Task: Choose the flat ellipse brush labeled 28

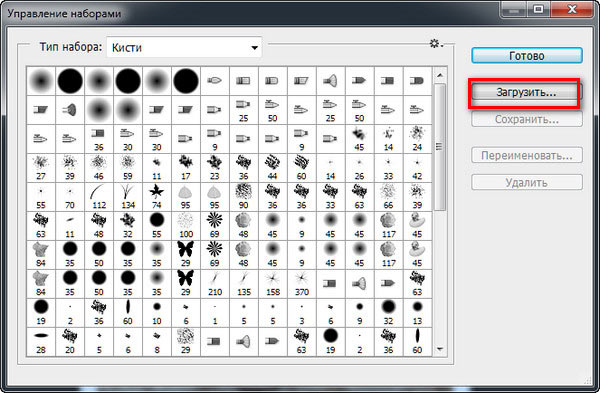Action: pos(41,342)
